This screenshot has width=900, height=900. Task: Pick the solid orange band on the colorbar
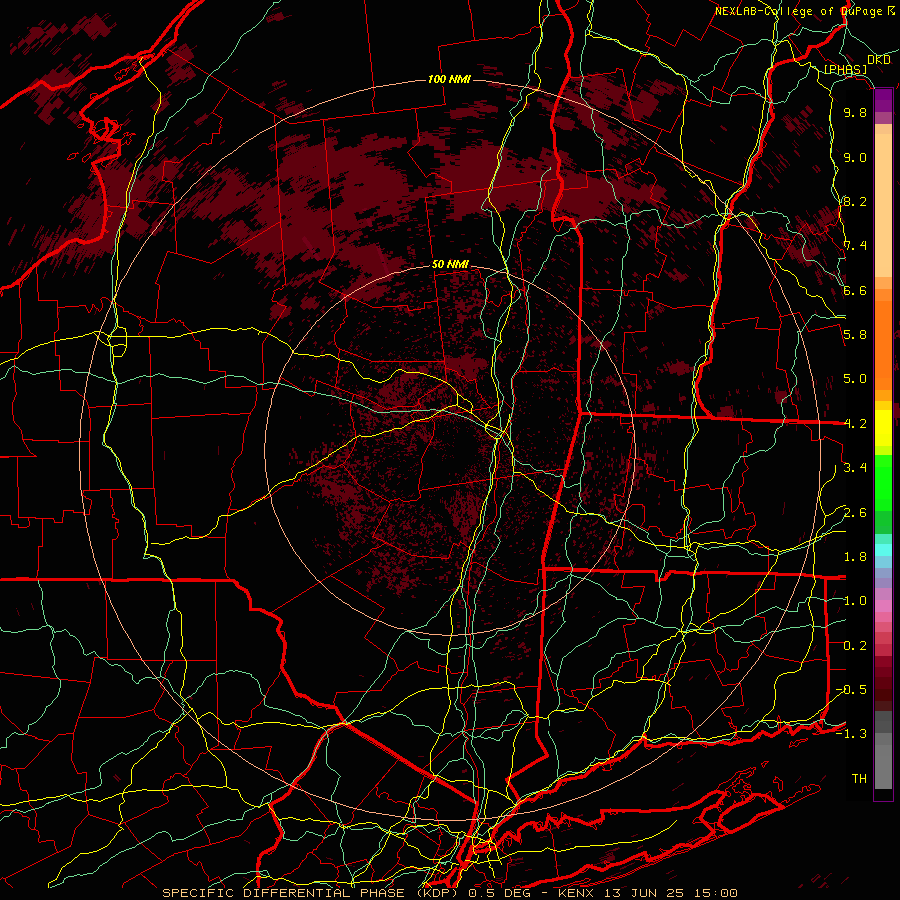tap(883, 344)
